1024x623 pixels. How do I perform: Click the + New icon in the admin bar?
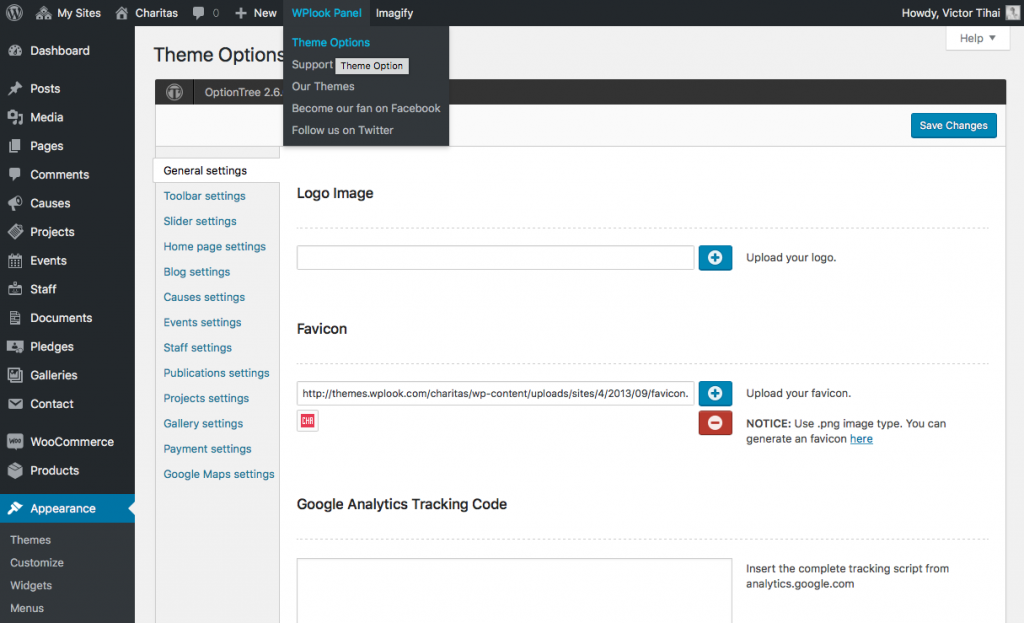click(x=243, y=13)
